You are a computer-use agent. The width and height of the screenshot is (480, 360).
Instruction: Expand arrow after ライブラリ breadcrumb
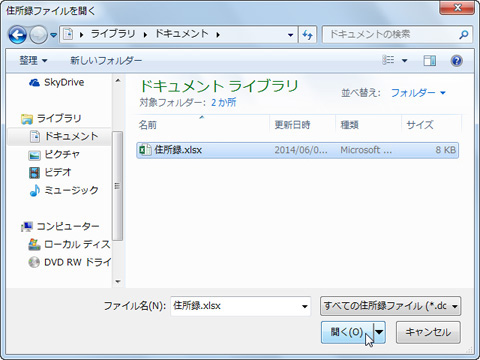pyautogui.click(x=145, y=35)
